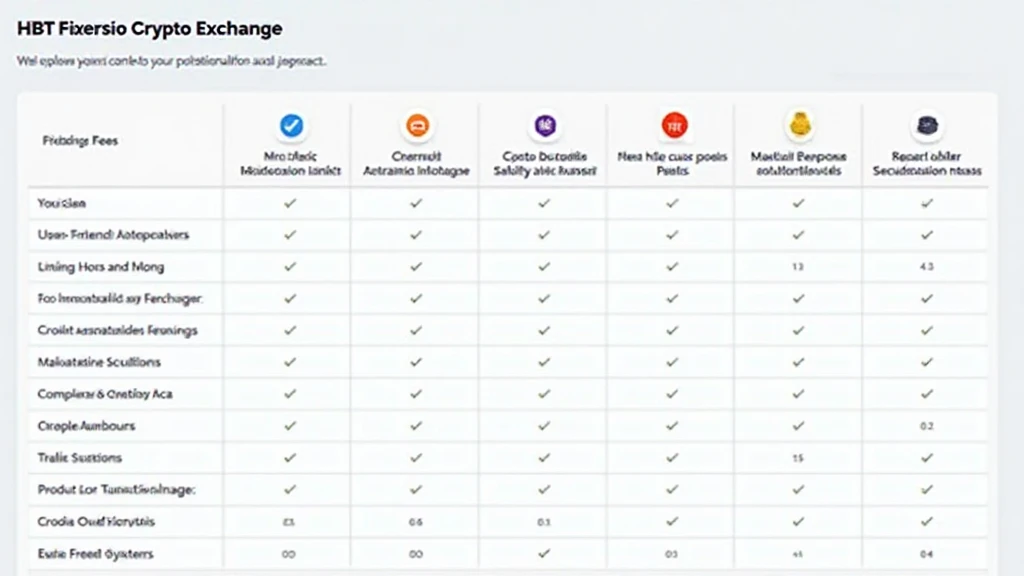Viewport: 1024px width, 576px height.
Task: Click checkmark in last row under purple icon column
Action: coord(544,553)
